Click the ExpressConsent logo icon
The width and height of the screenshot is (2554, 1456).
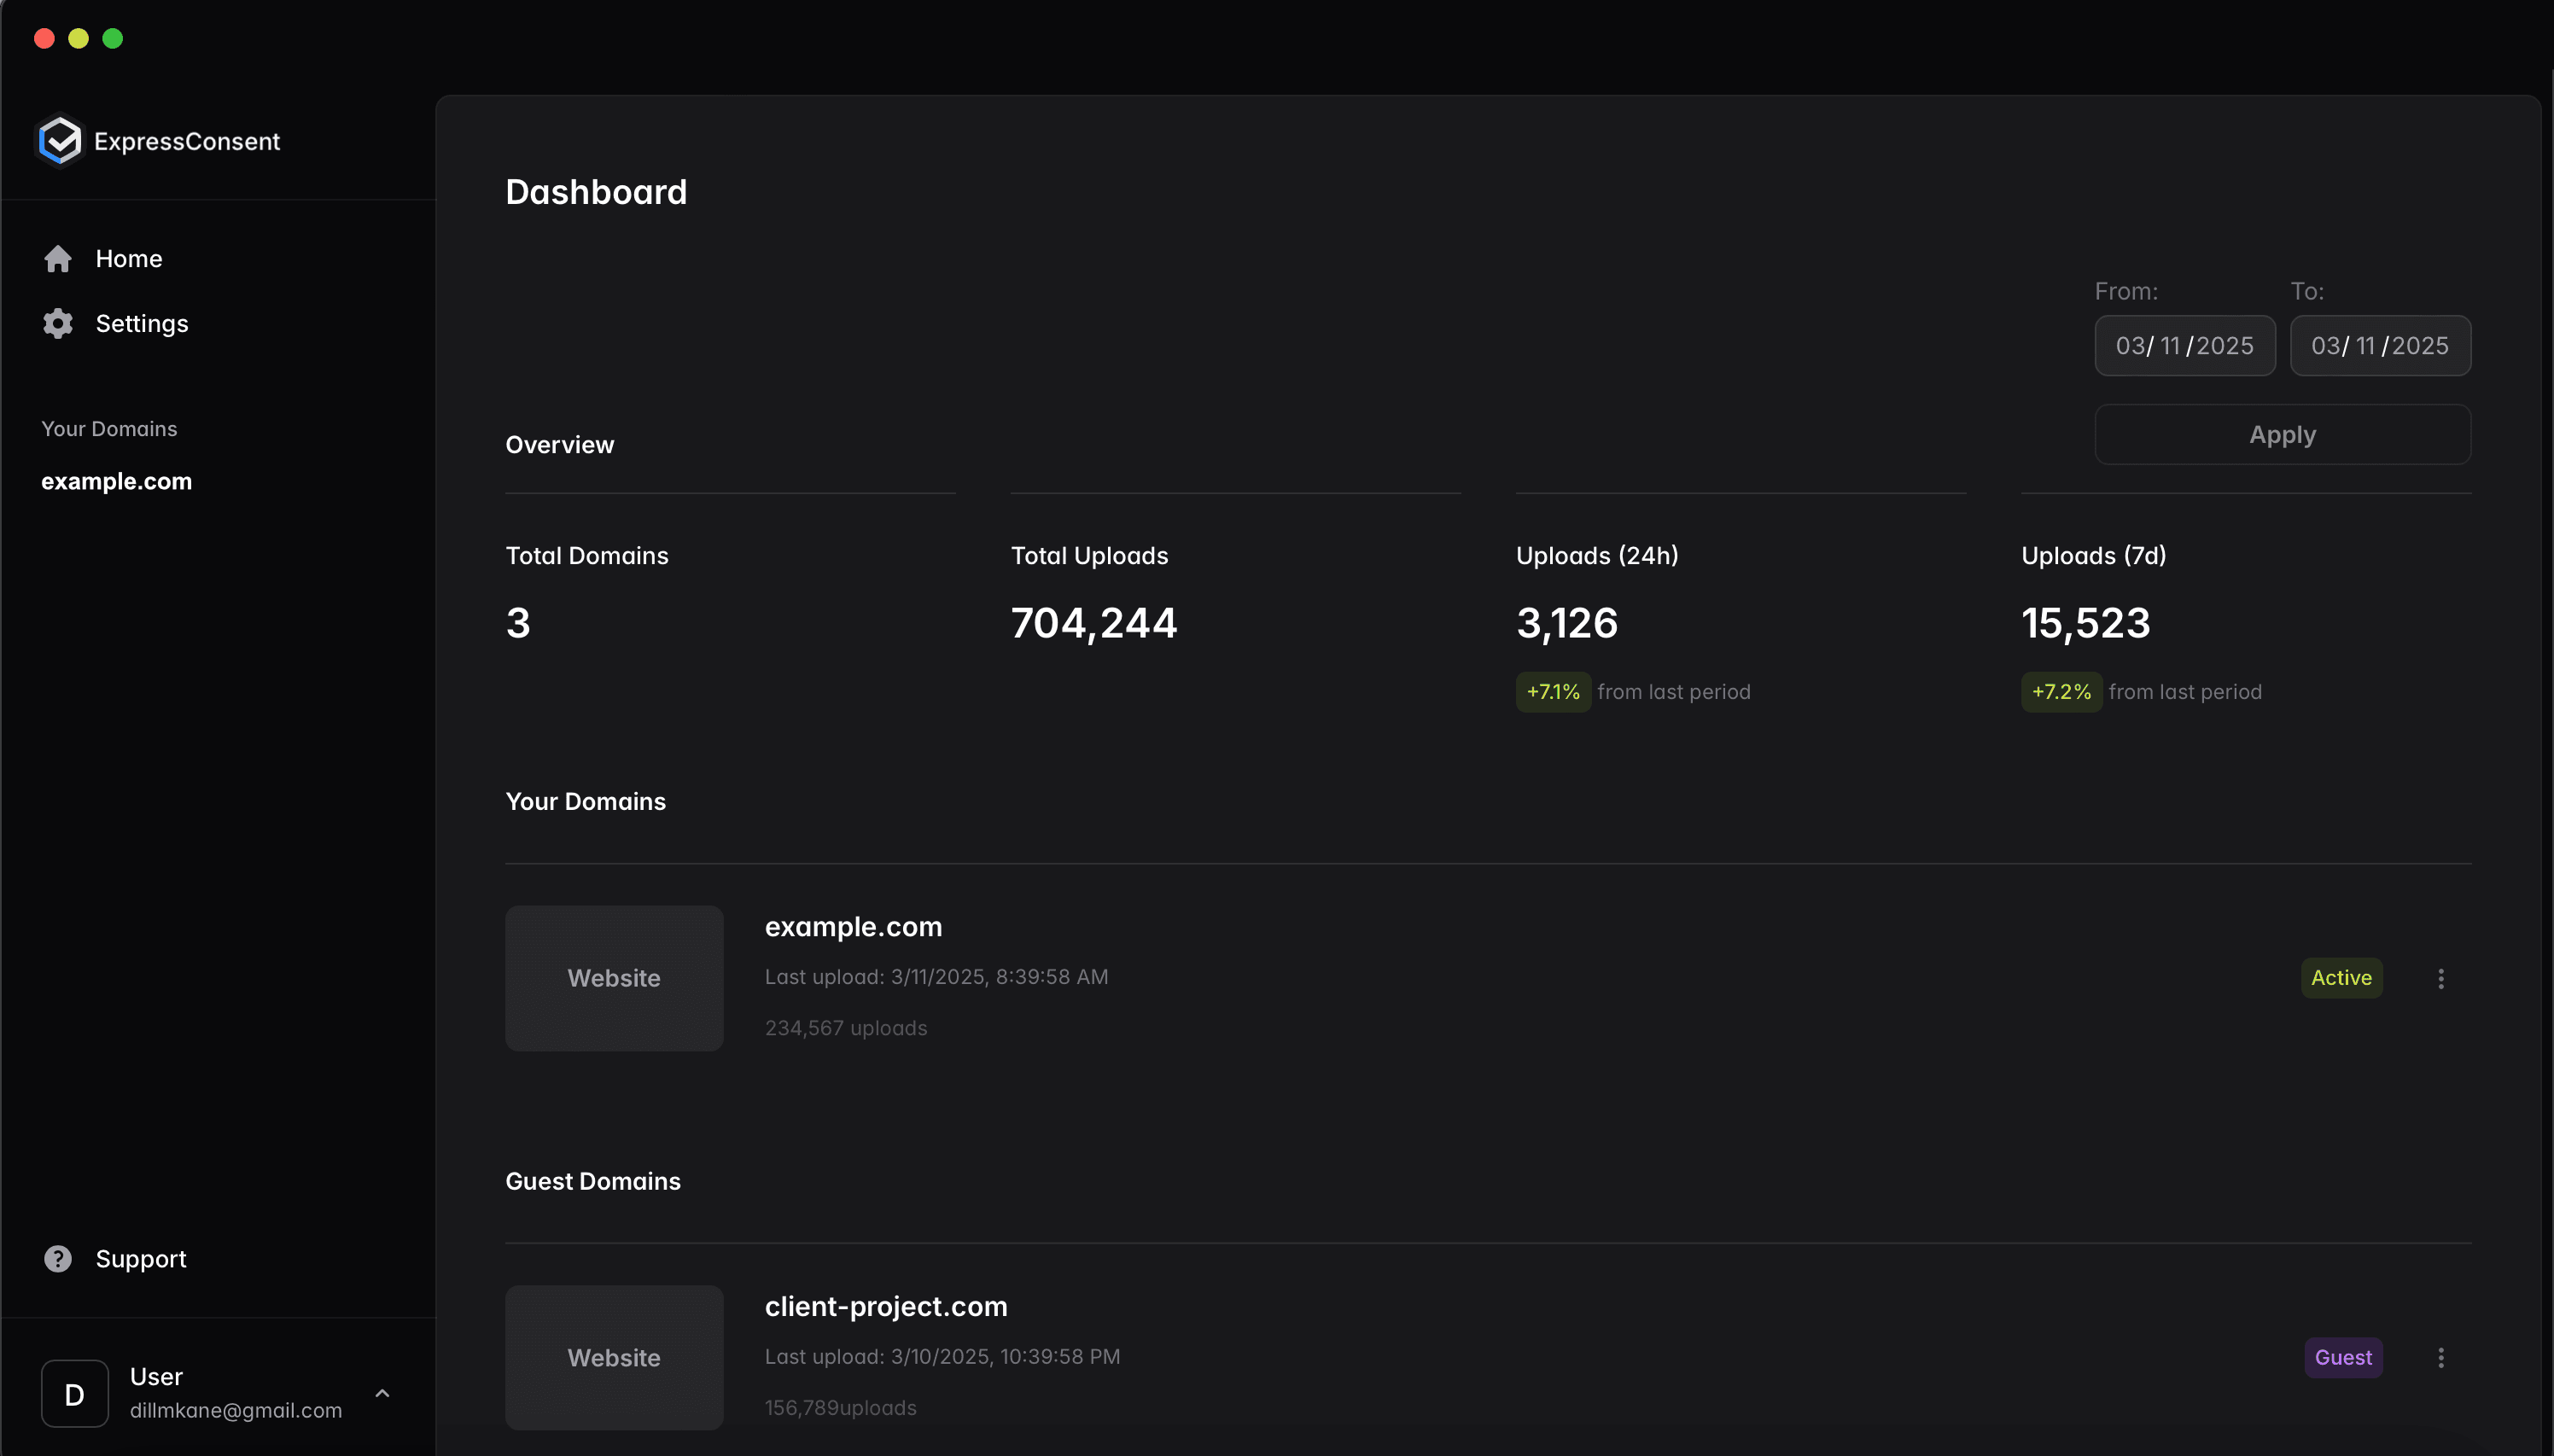coord(60,141)
